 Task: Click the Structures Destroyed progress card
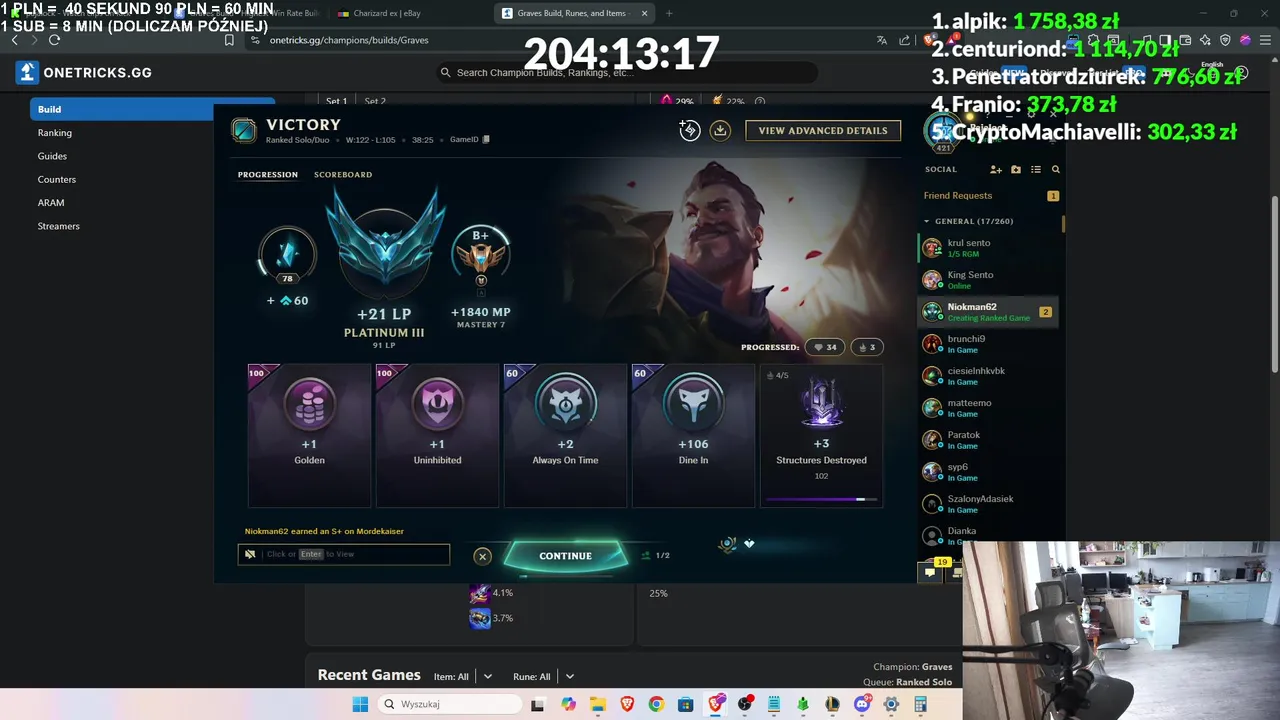[x=822, y=435]
